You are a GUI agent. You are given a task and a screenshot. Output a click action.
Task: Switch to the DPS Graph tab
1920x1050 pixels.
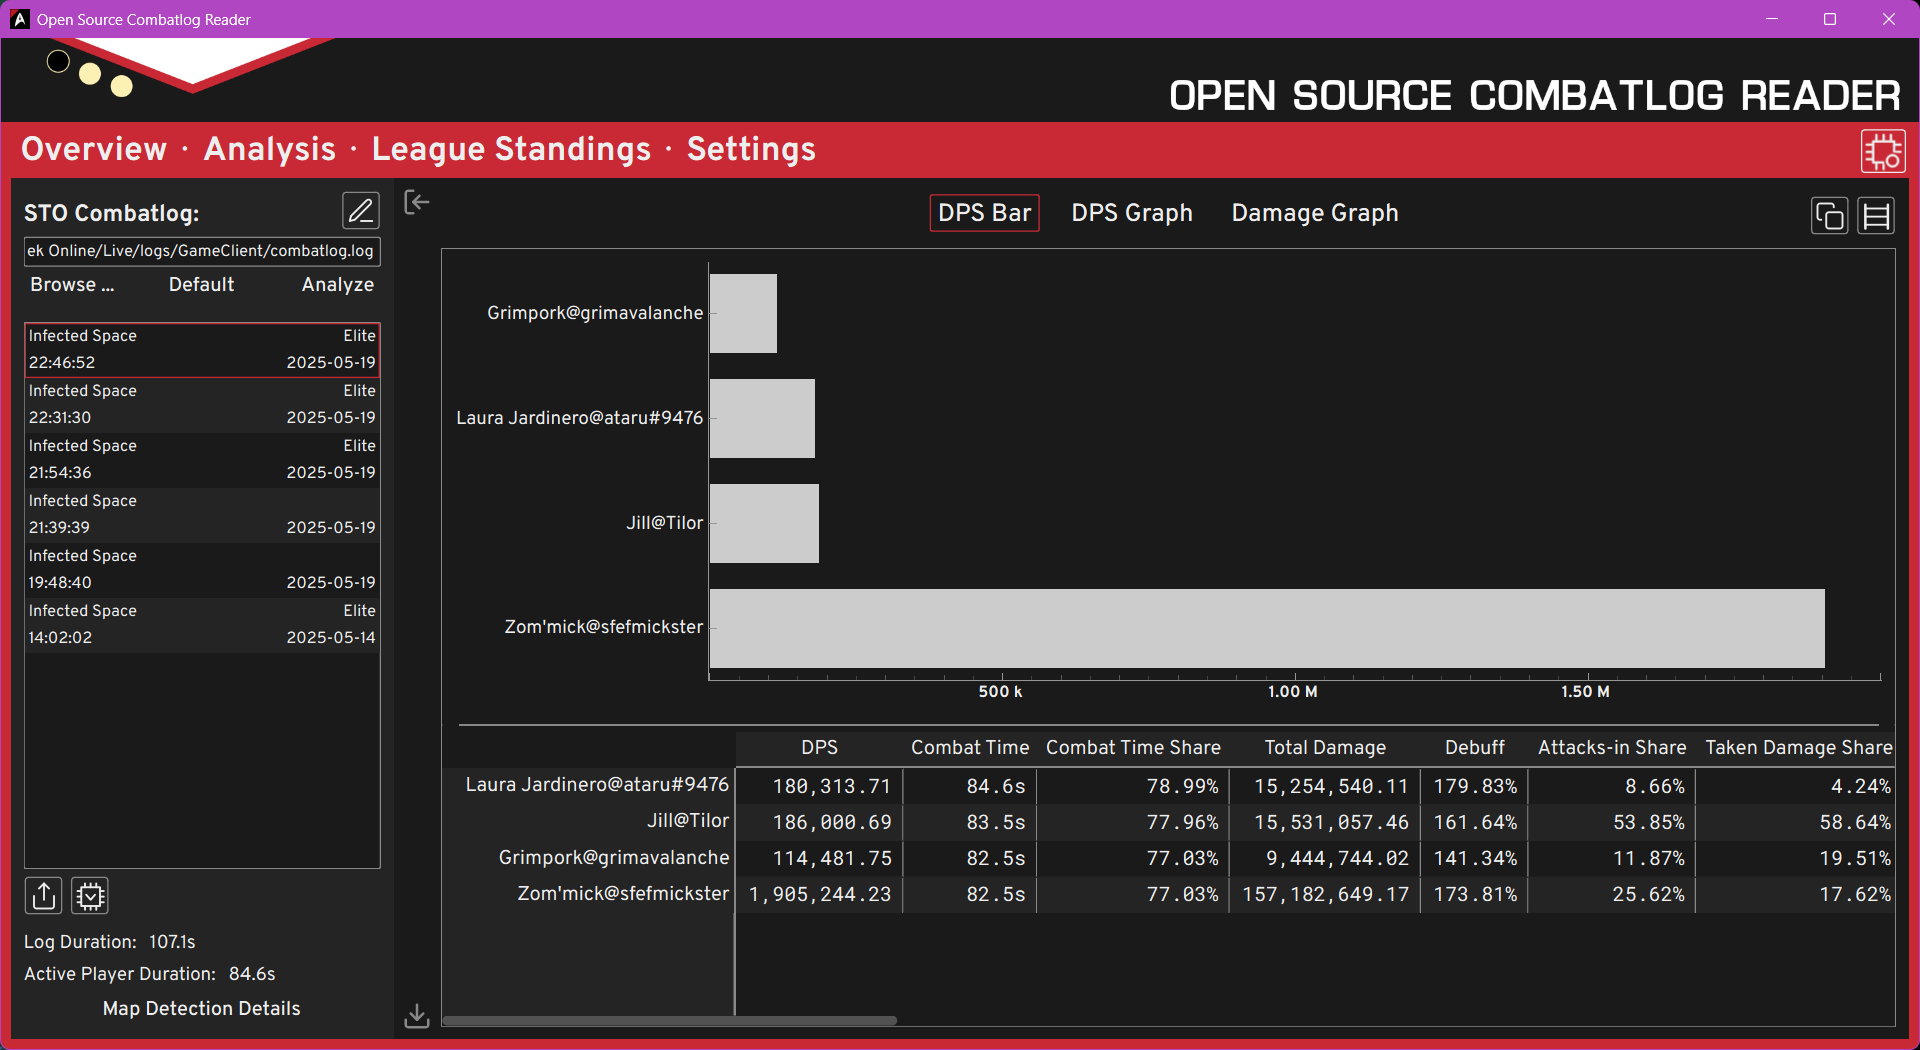[x=1131, y=213]
